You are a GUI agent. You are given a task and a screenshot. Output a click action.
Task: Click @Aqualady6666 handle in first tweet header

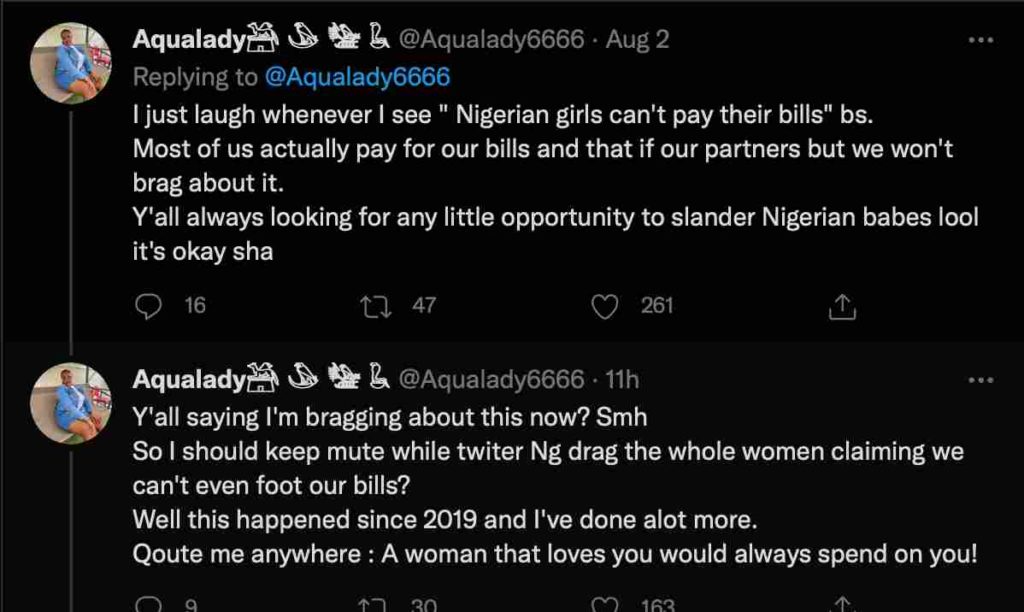coord(490,40)
